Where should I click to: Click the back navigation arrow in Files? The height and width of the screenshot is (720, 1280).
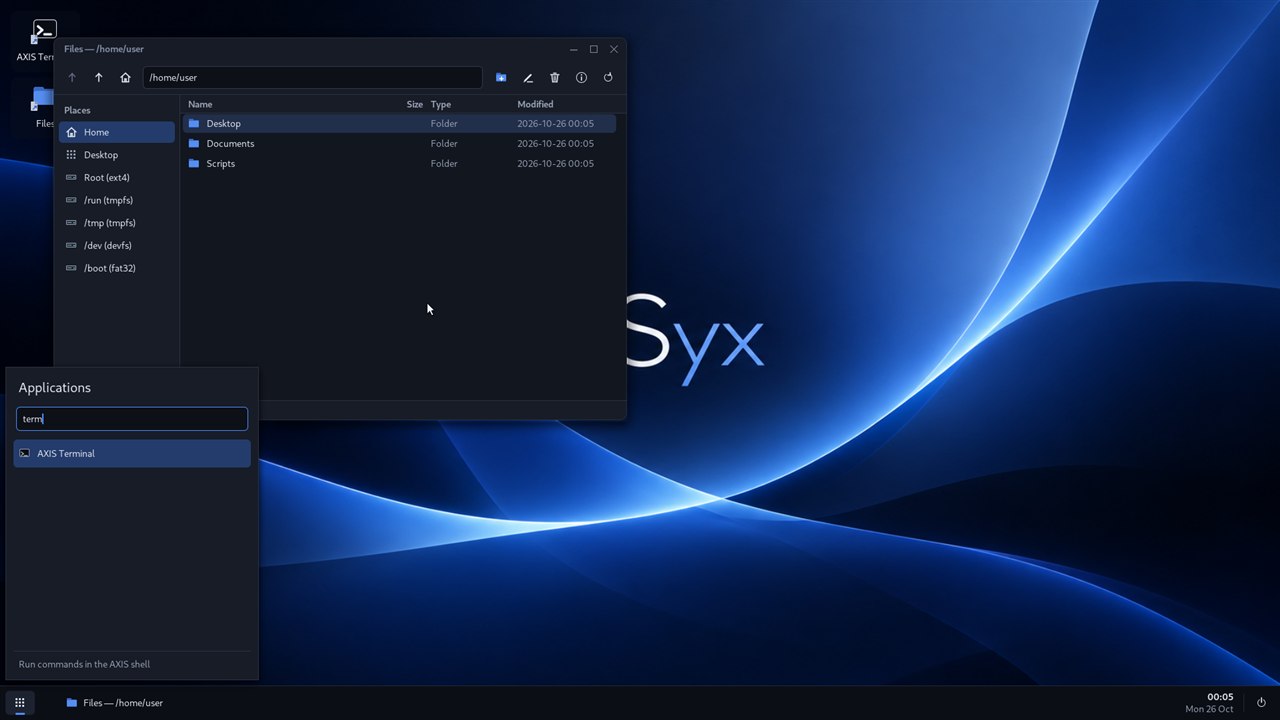click(72, 78)
